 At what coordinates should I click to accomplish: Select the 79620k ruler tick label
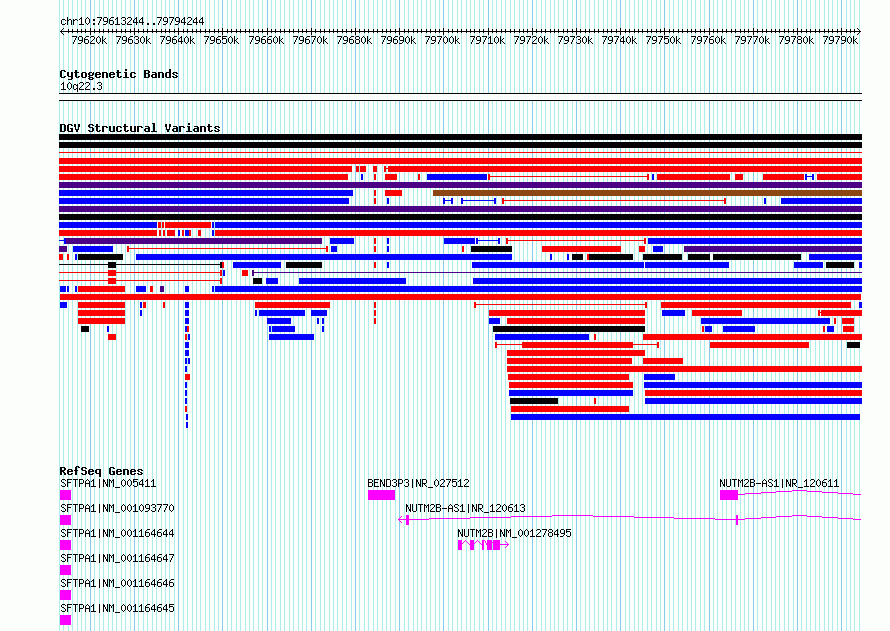pyautogui.click(x=89, y=40)
